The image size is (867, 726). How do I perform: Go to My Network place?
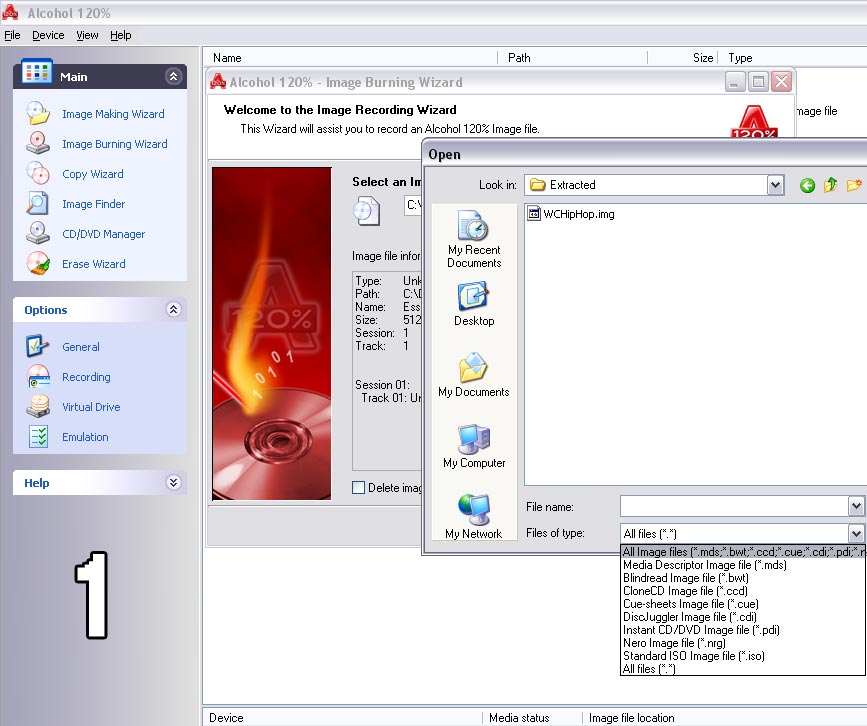point(474,516)
